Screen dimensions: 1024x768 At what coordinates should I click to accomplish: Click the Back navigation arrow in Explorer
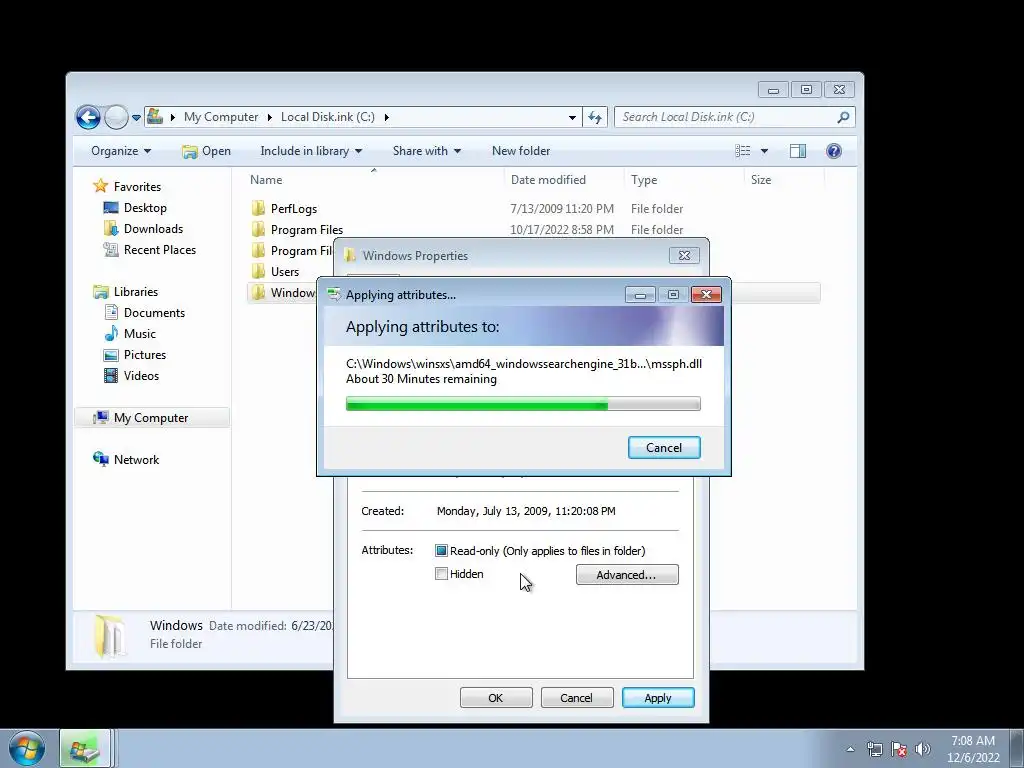pyautogui.click(x=88, y=118)
